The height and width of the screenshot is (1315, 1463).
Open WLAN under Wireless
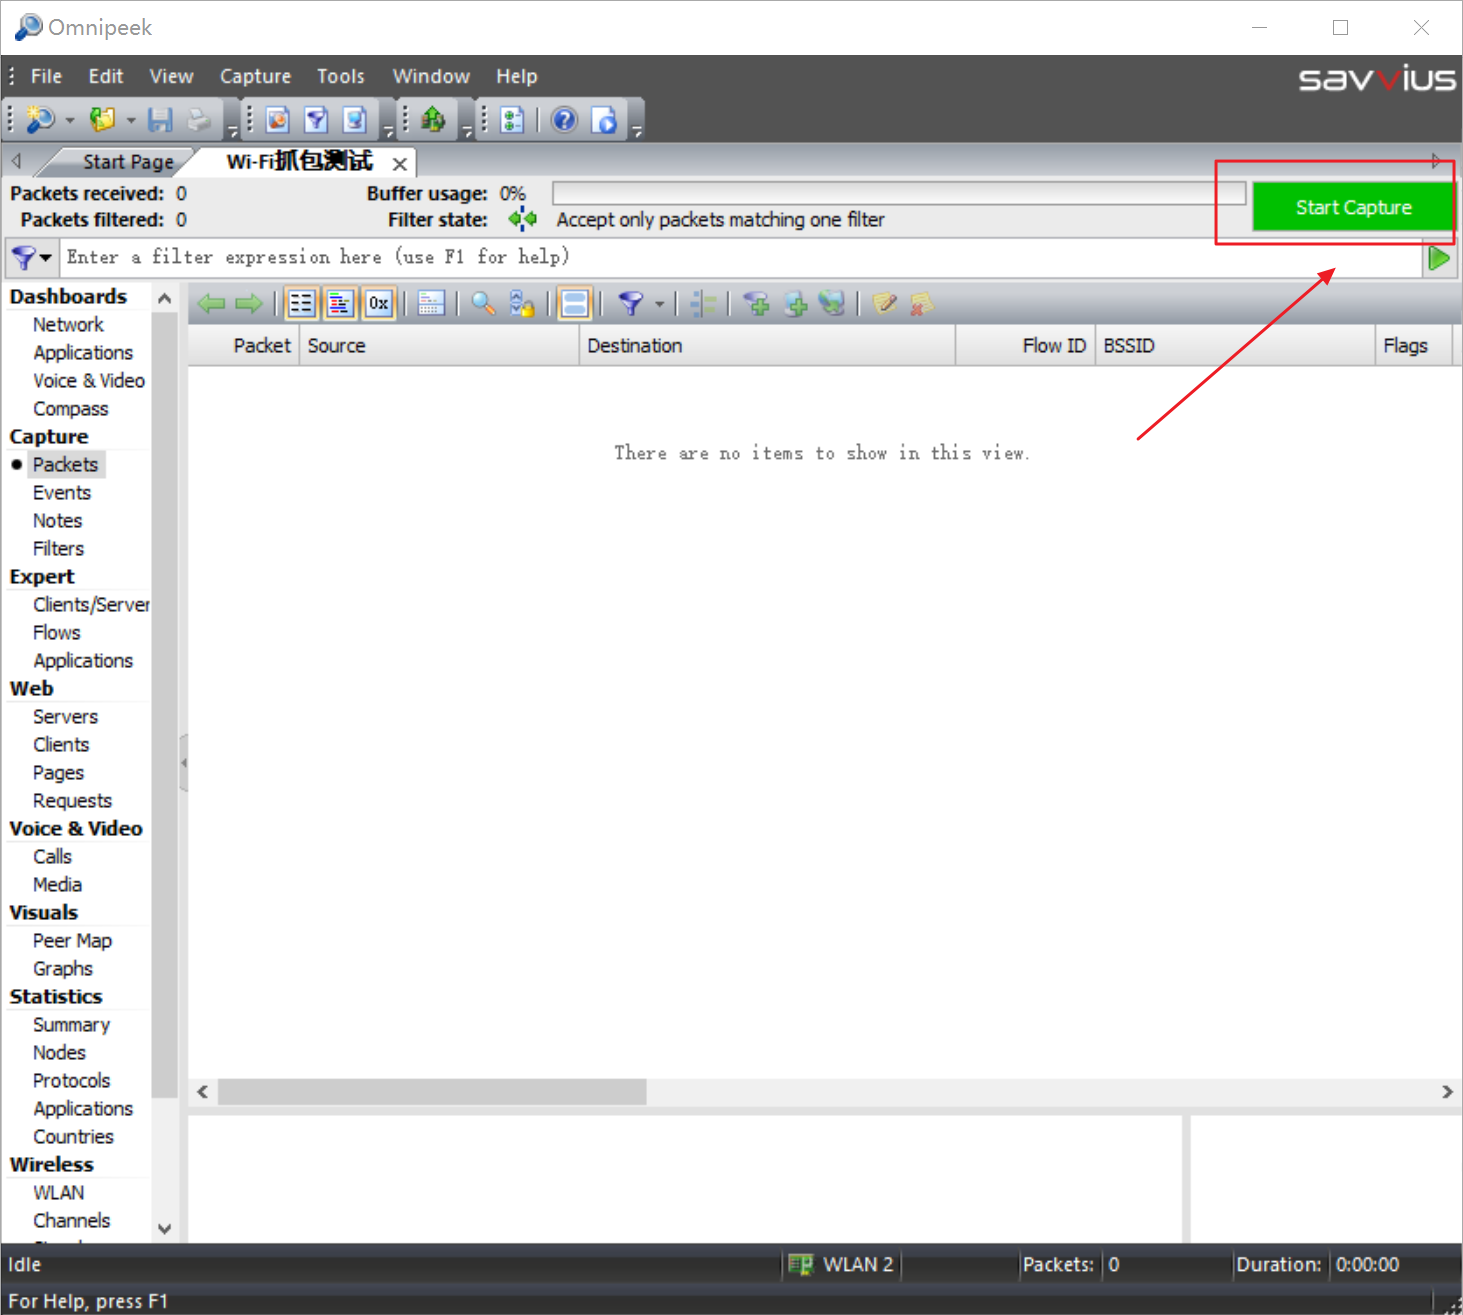tap(59, 1193)
